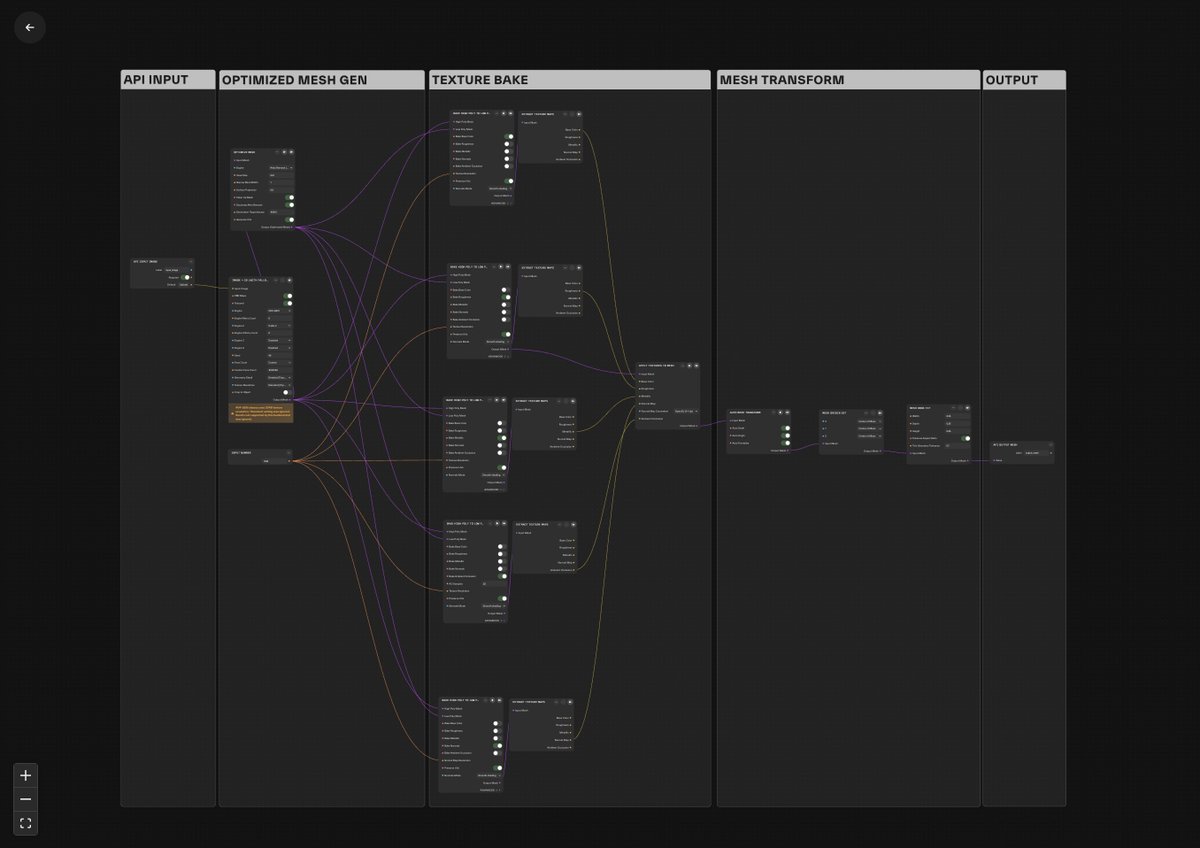Click the orange warning note under Image to 3D
This screenshot has width=1200, height=848.
click(261, 413)
